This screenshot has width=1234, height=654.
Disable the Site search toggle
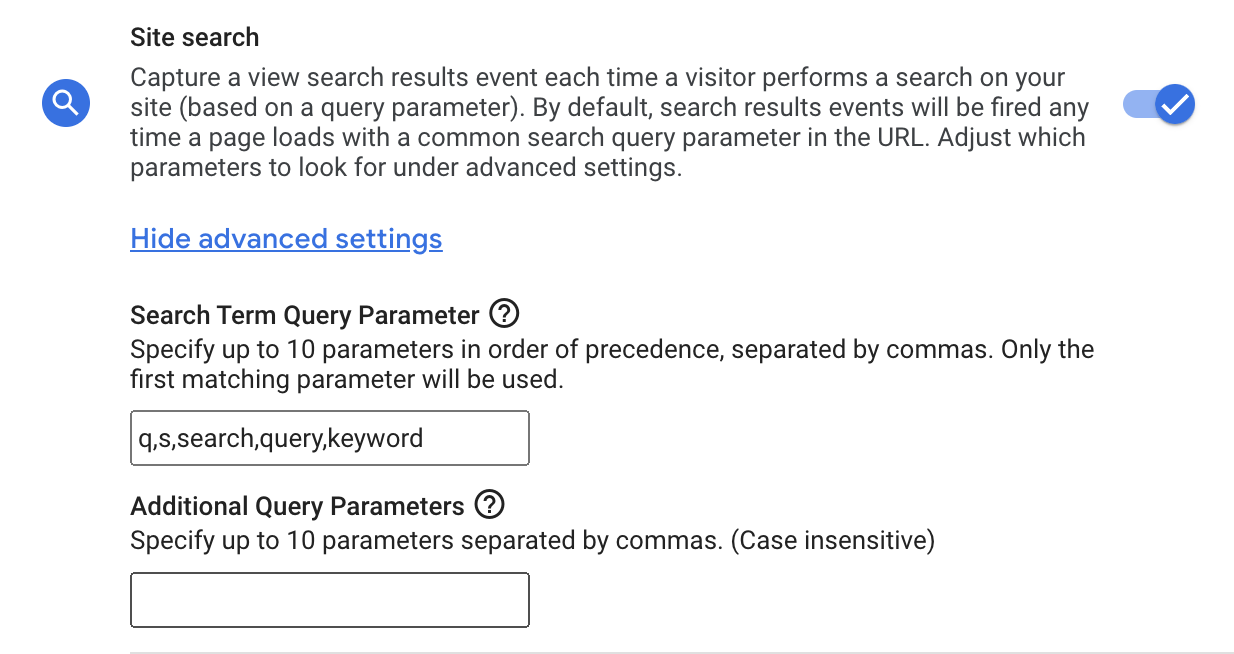click(x=1159, y=104)
